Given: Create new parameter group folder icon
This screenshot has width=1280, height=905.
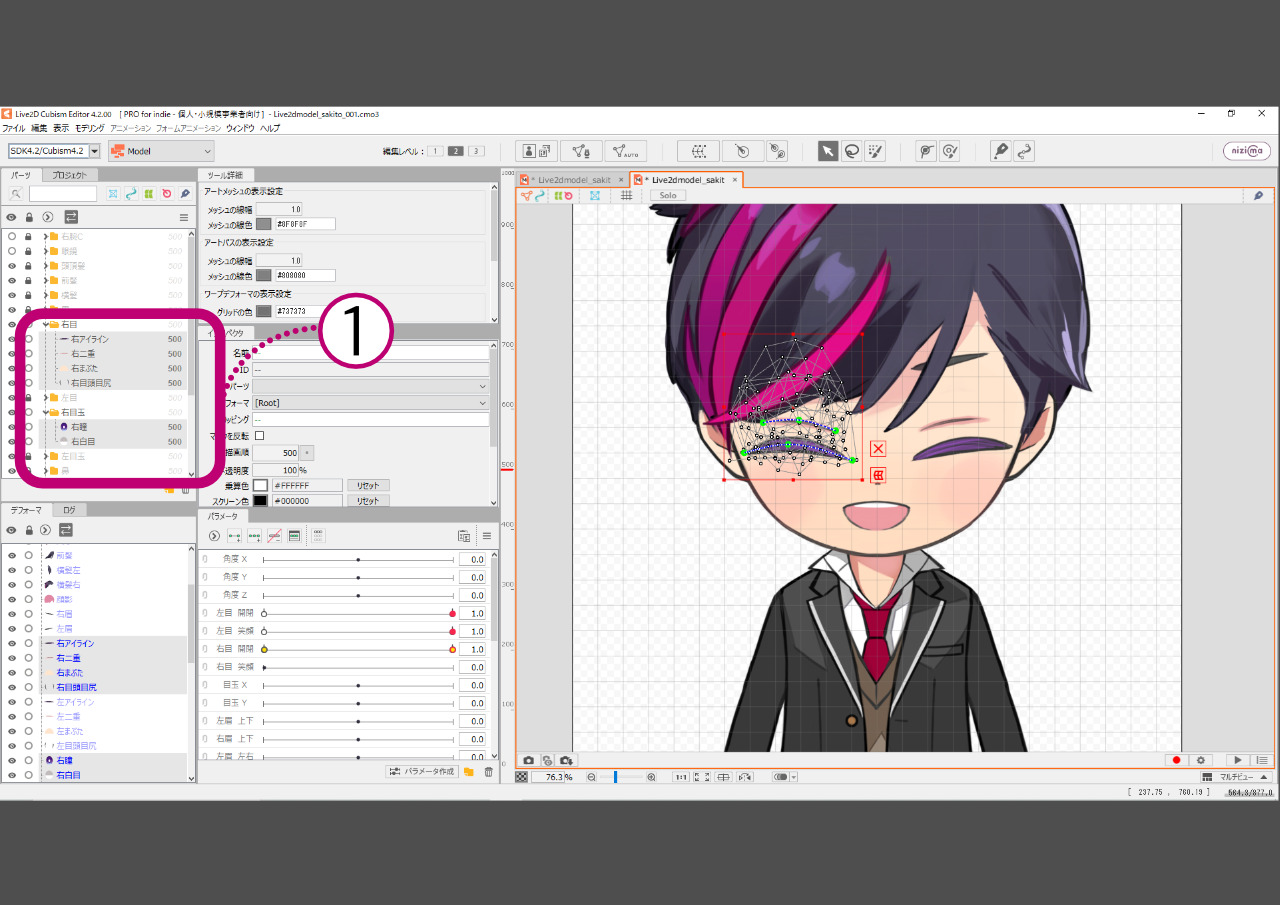Looking at the screenshot, I should tap(469, 772).
